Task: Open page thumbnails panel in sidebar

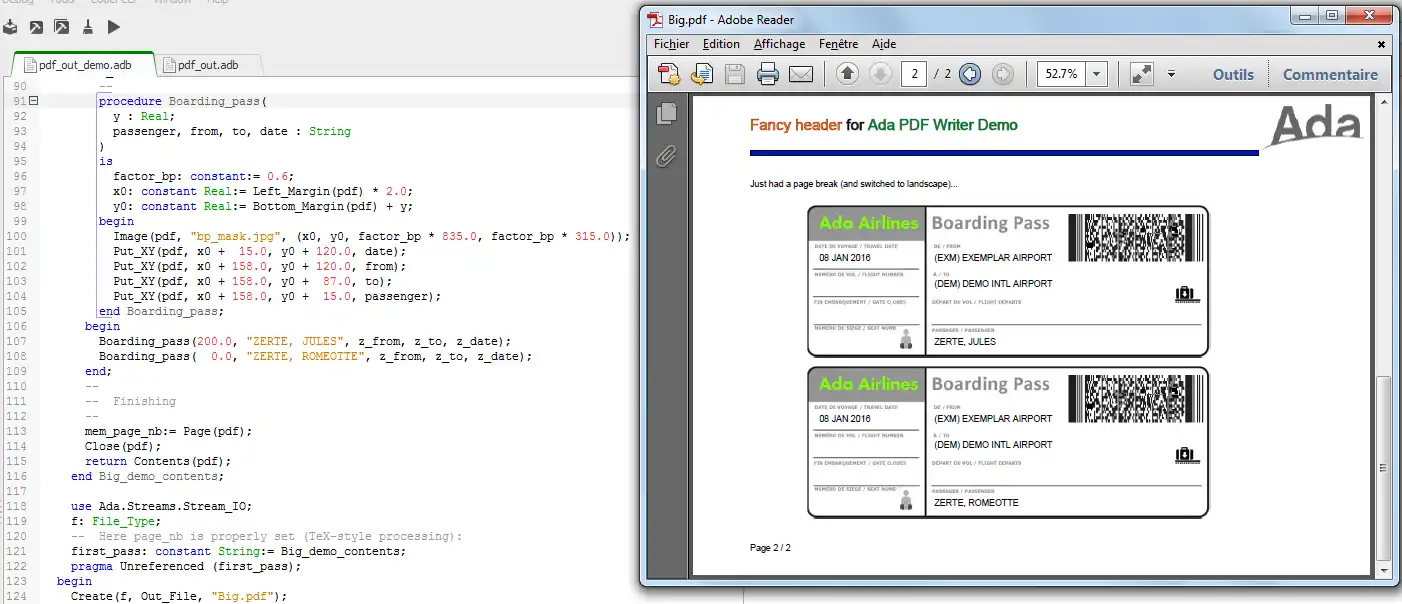Action: (x=666, y=114)
